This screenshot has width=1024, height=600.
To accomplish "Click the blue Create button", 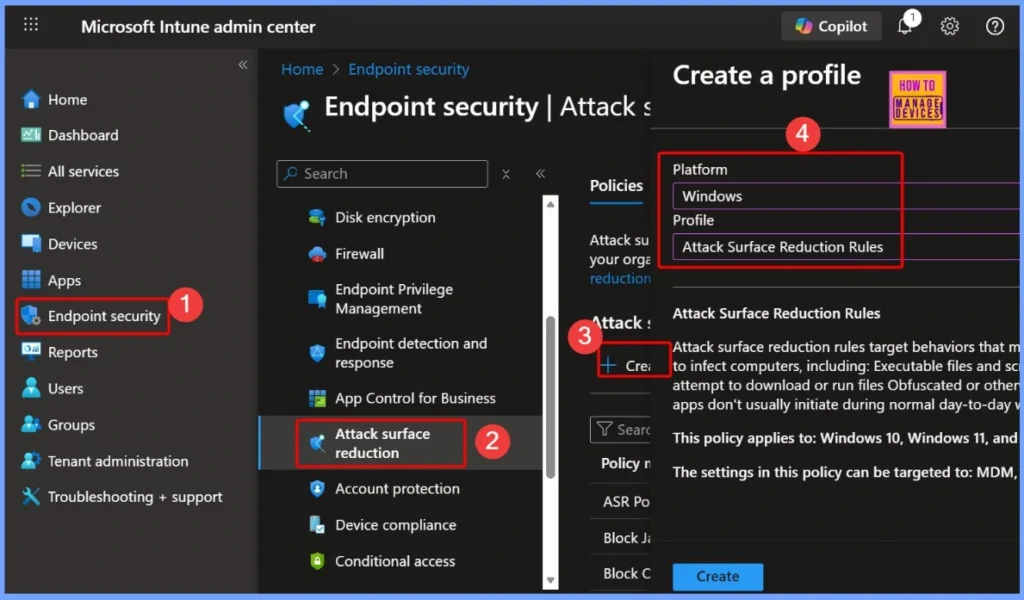I will (717, 576).
